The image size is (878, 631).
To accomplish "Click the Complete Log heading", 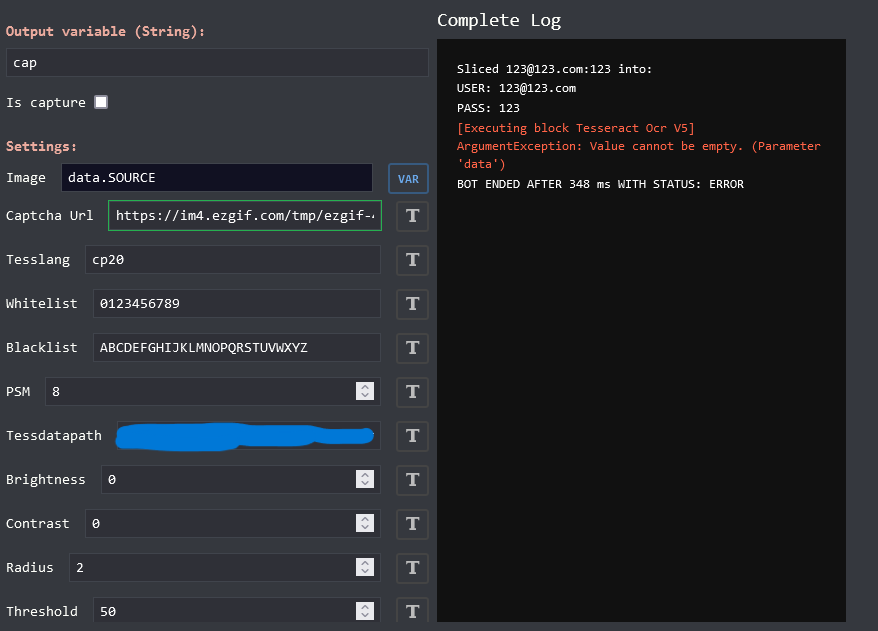I will click(x=499, y=21).
